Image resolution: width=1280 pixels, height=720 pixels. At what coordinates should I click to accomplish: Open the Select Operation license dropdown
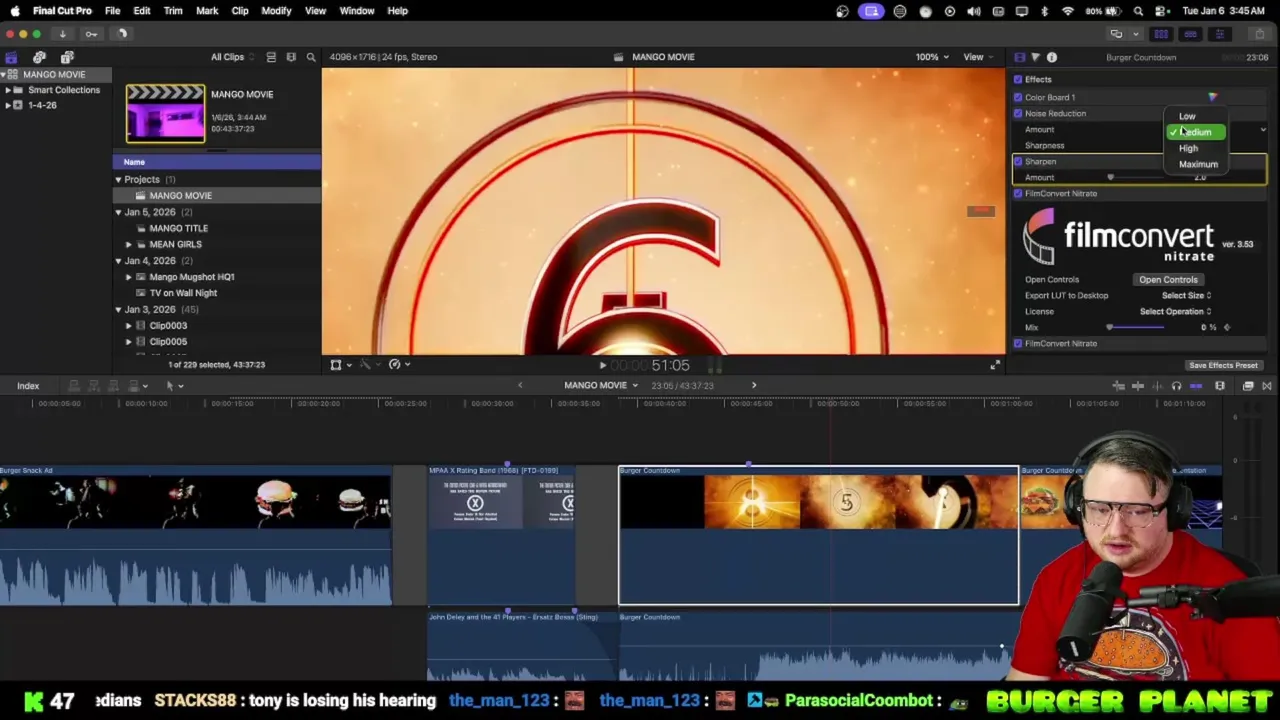[1175, 311]
